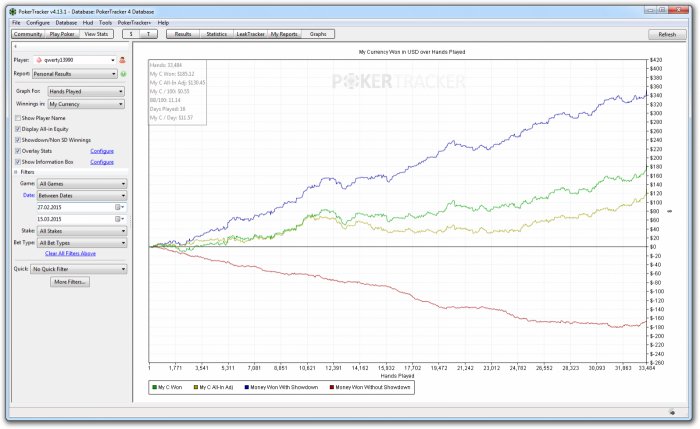Uncheck Display All-in Equity
This screenshot has height=429, width=700.
pyautogui.click(x=18, y=129)
